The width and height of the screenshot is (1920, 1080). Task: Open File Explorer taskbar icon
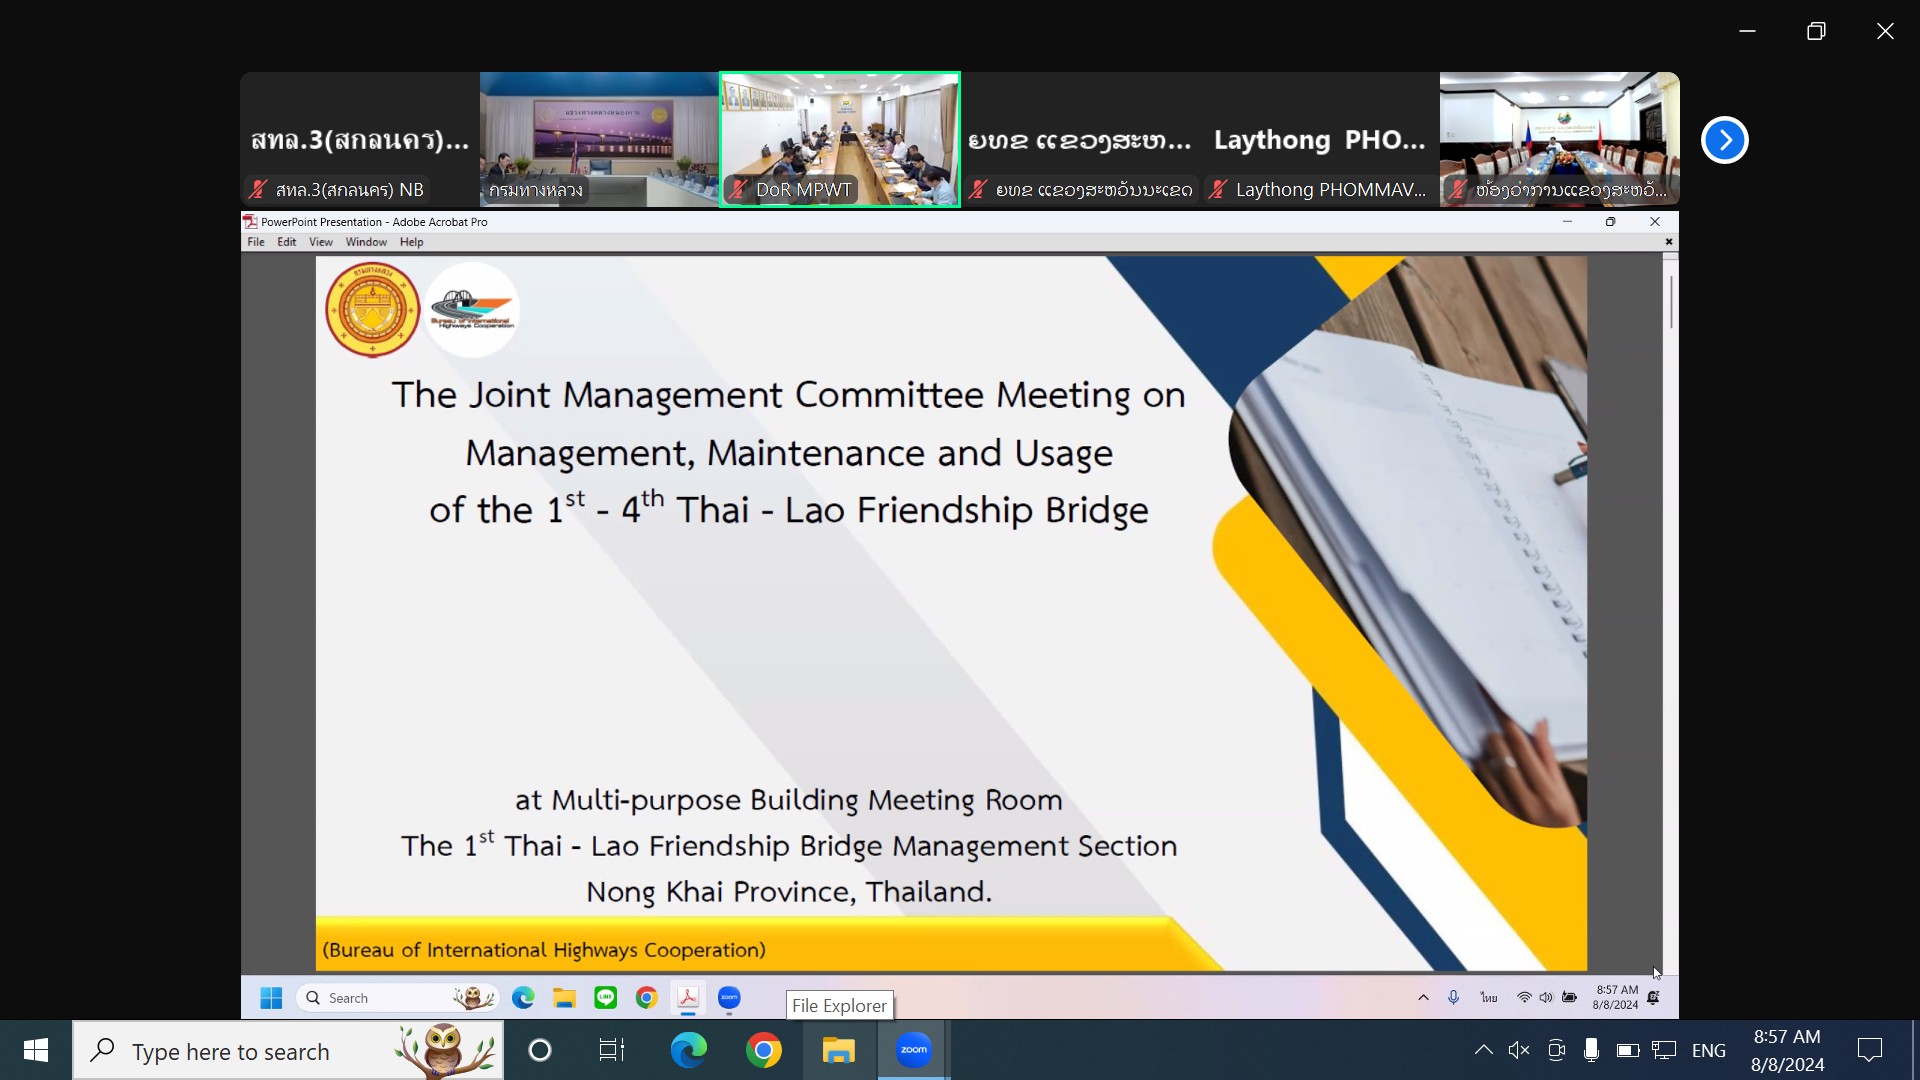[839, 1050]
